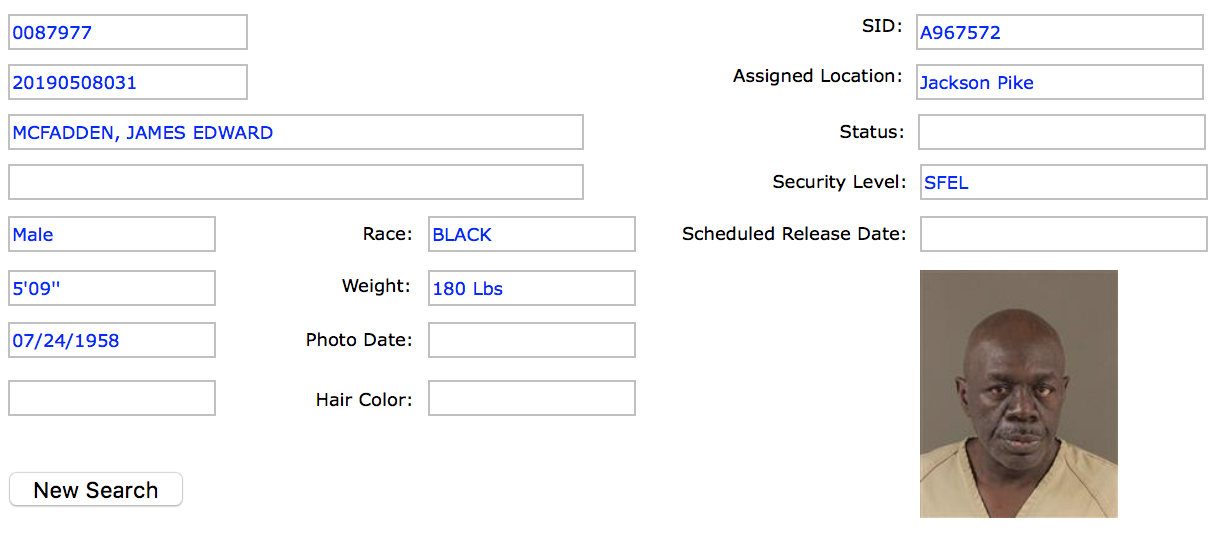
Task: Click the SID field showing A967572
Action: click(1060, 32)
